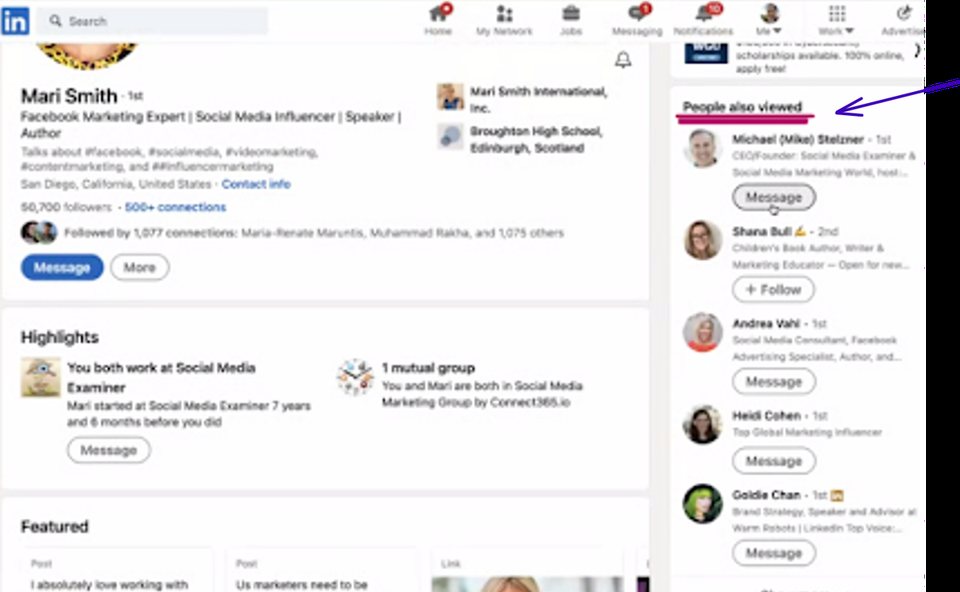This screenshot has width=960, height=592.
Task: Click the search magnifier icon
Action: click(x=56, y=21)
